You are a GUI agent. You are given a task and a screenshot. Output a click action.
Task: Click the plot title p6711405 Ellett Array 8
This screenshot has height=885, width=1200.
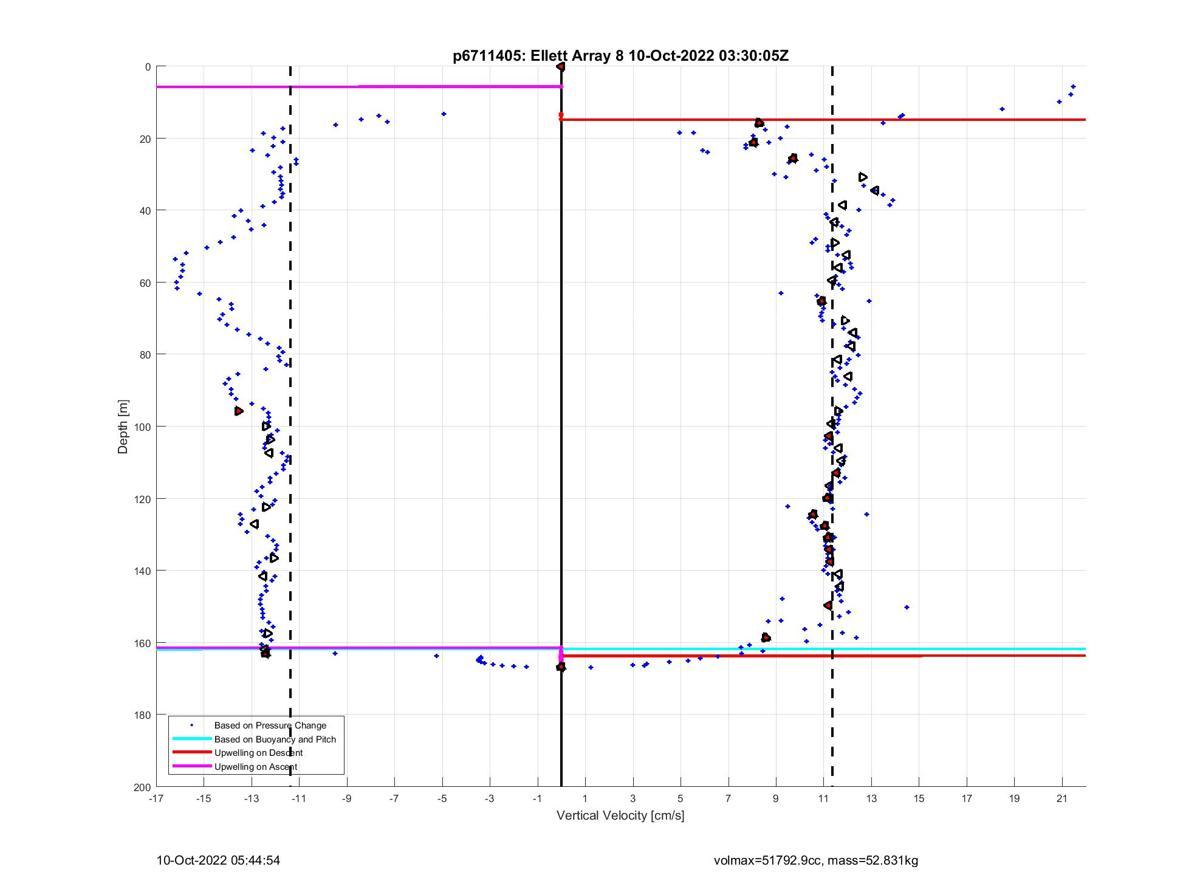point(620,56)
